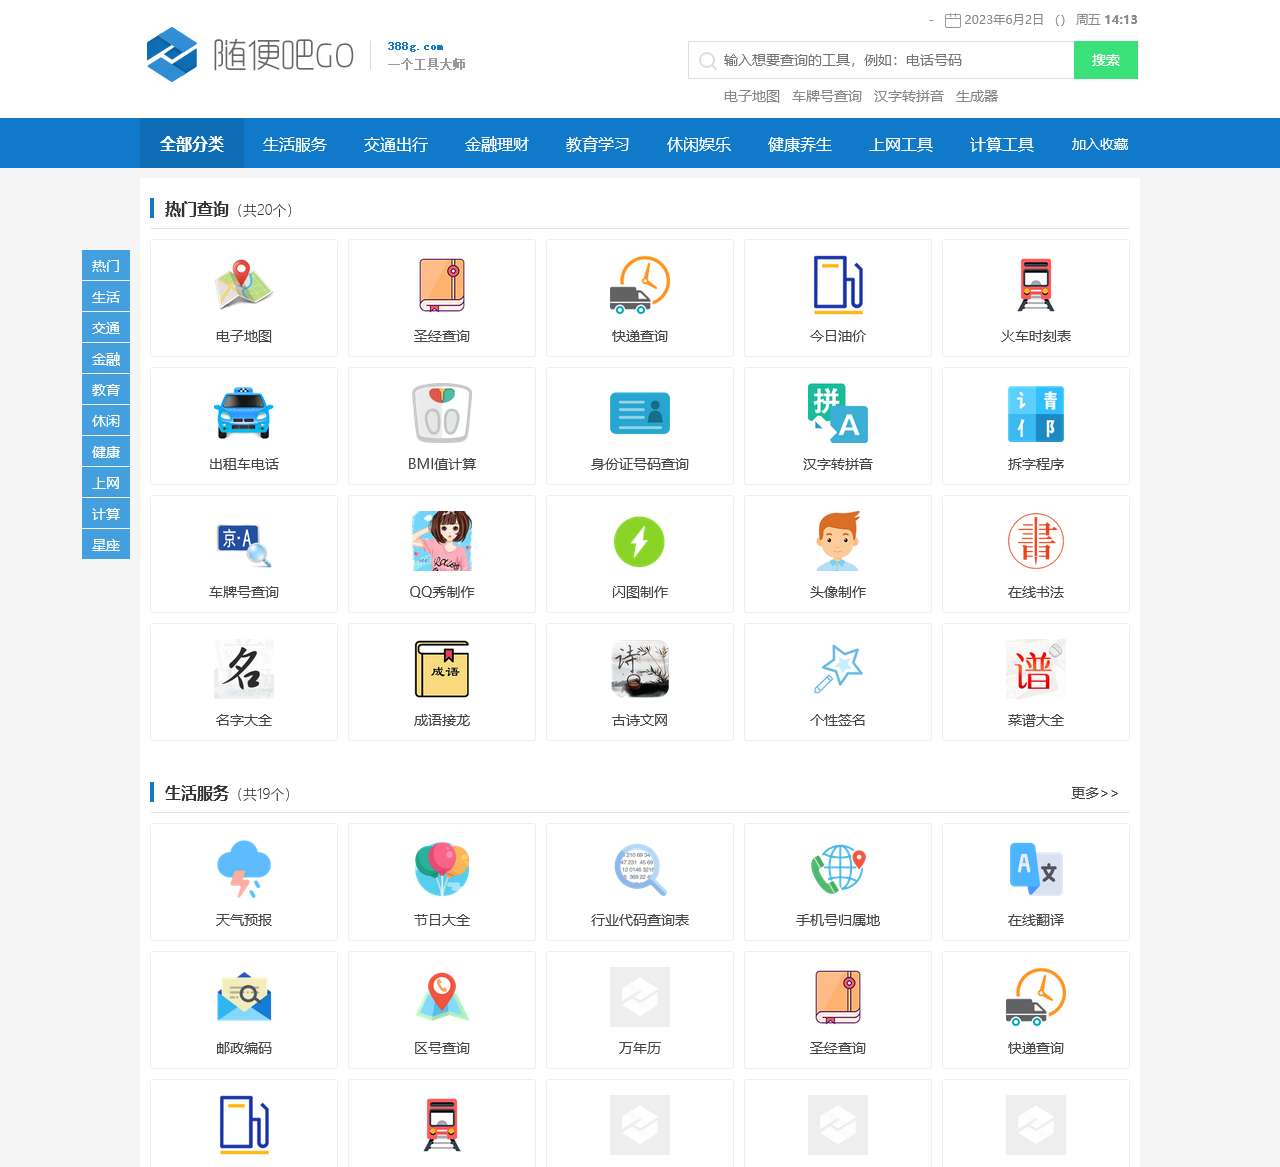Image resolution: width=1280 pixels, height=1167 pixels.
Task: Open the 在线翻译 translation icon
Action: click(1036, 869)
